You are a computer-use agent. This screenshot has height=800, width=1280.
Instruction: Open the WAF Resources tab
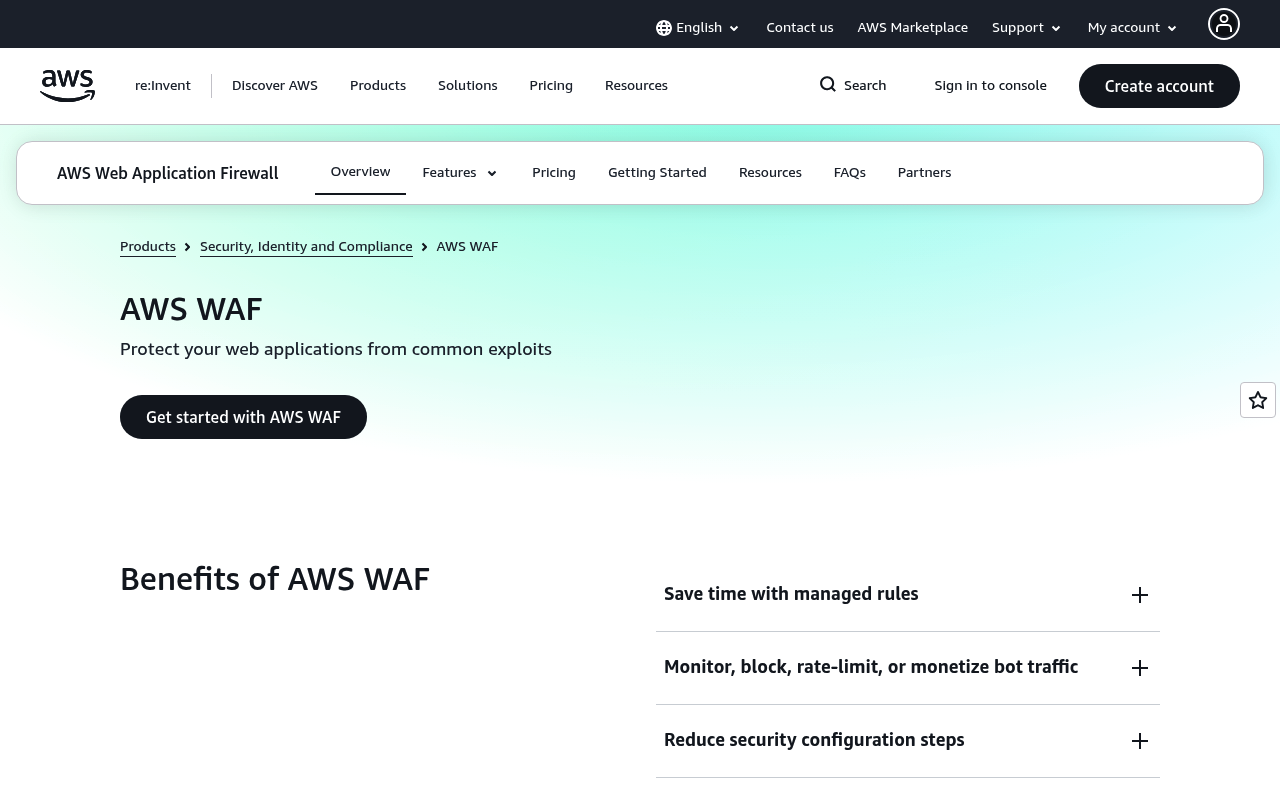click(x=770, y=173)
